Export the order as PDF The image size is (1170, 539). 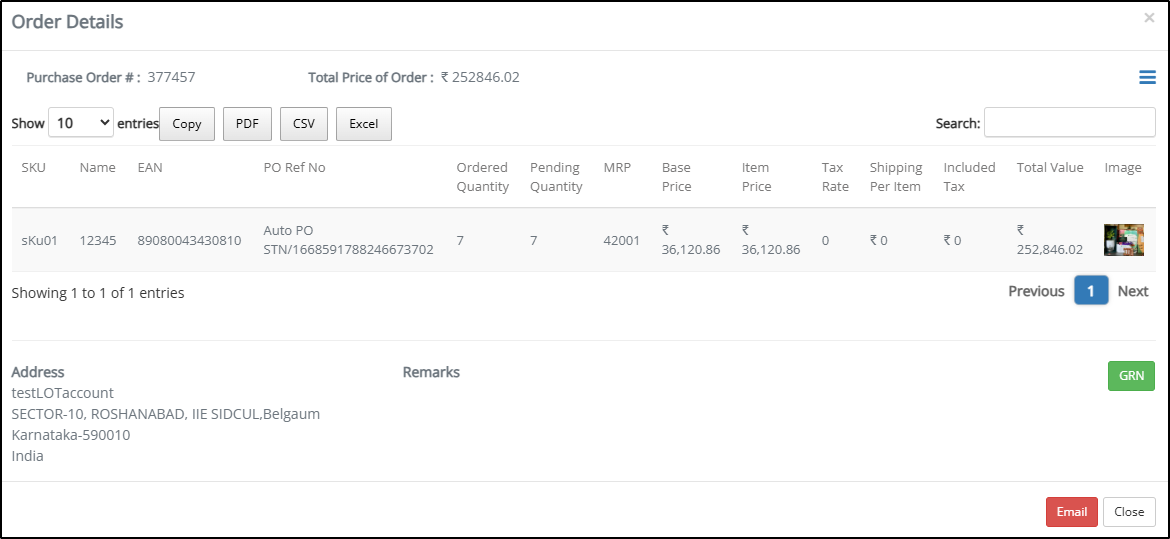(247, 124)
